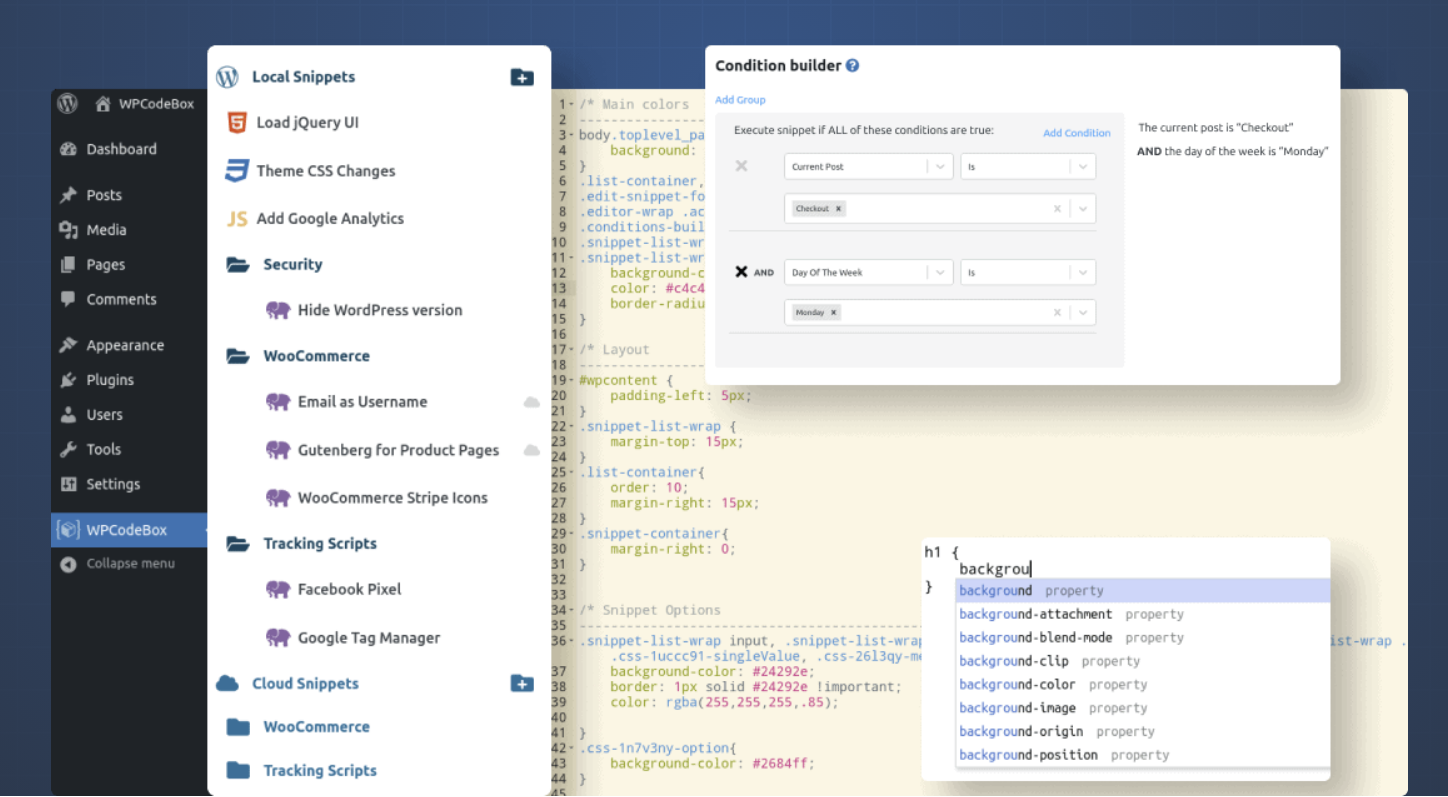This screenshot has height=797, width=1448.
Task: Open Is operator dropdown for Day Of The Week
Action: tap(1028, 272)
